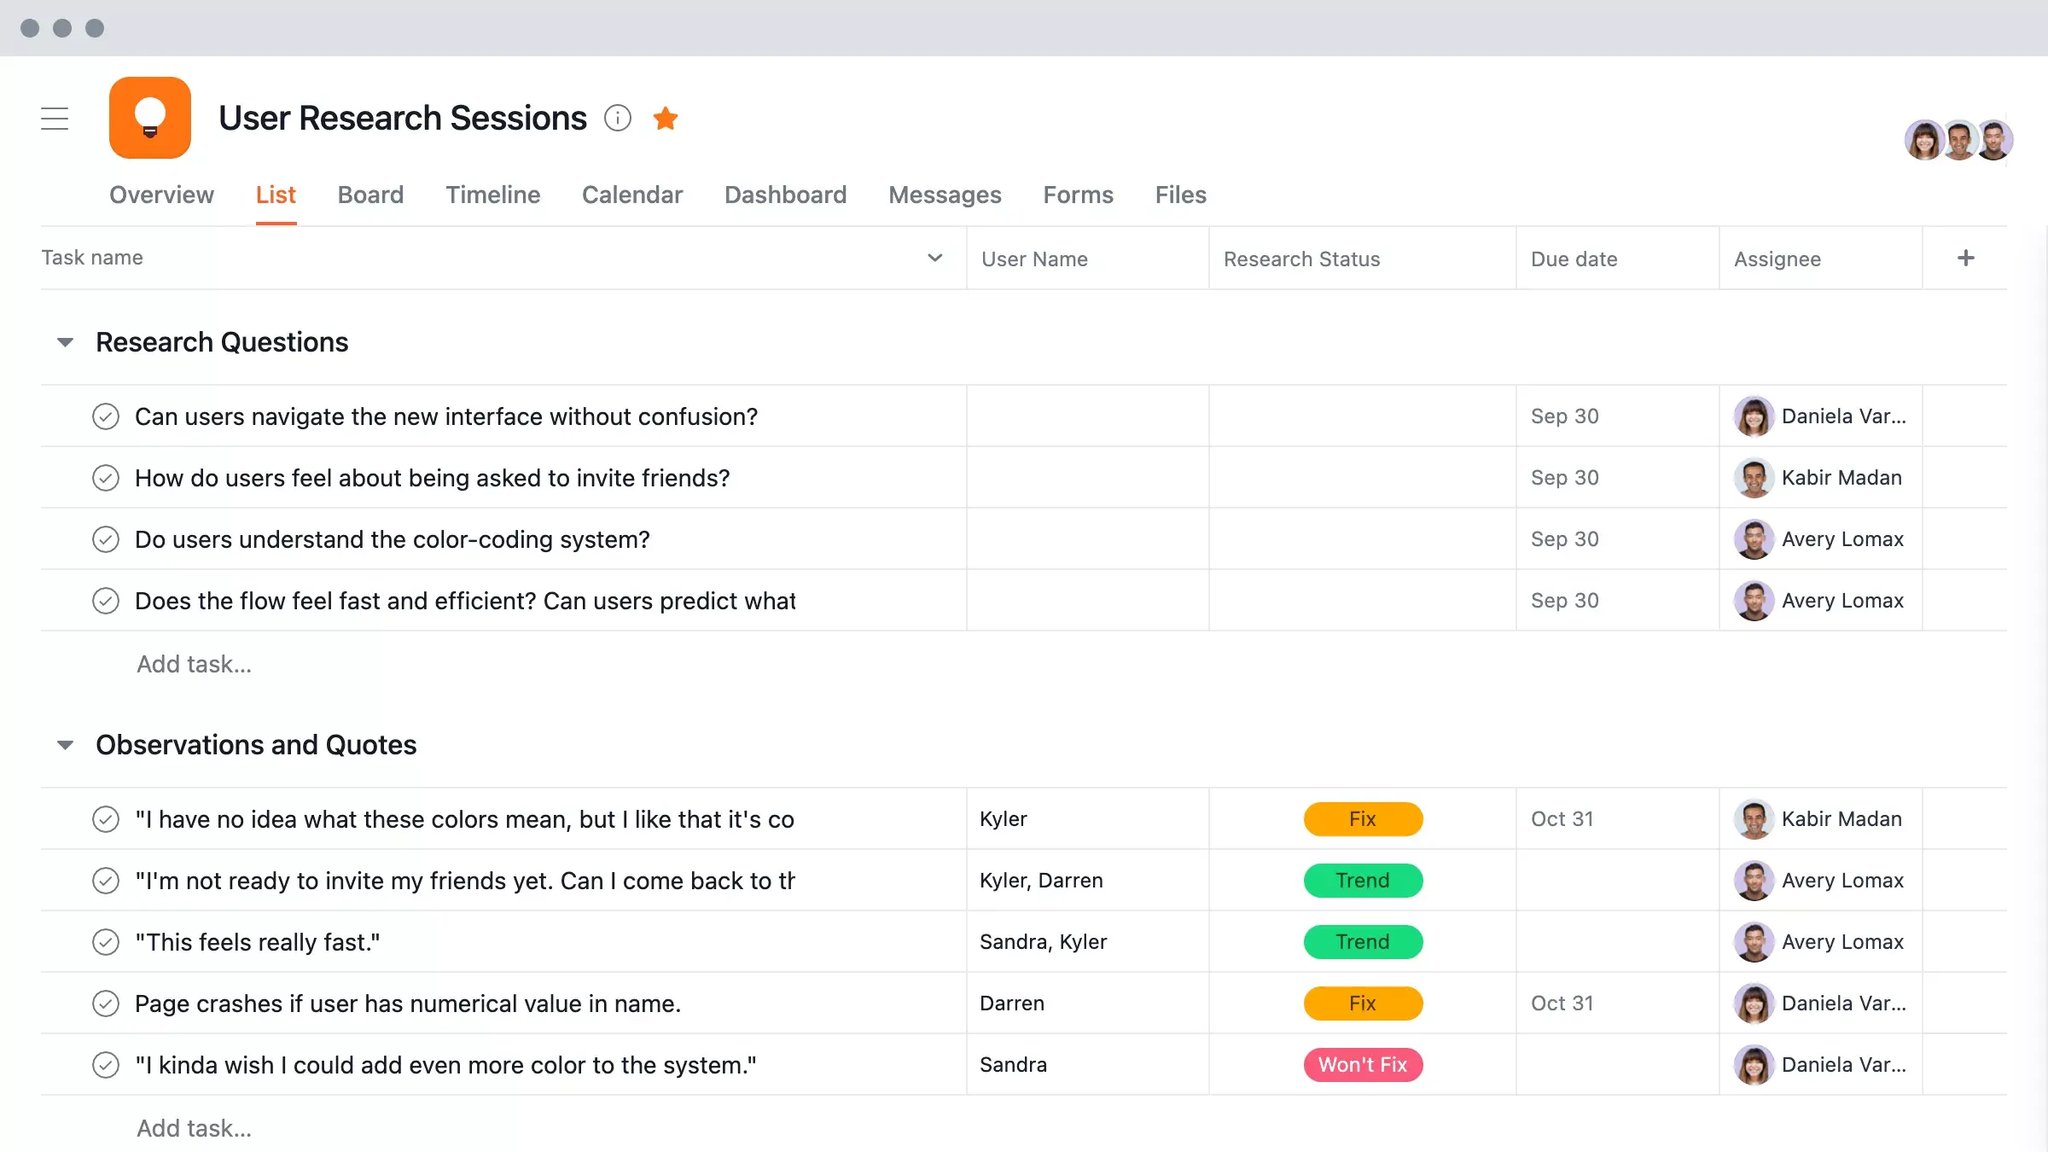Complete the "This feels really fast" task
This screenshot has width=2048, height=1152.
(106, 941)
